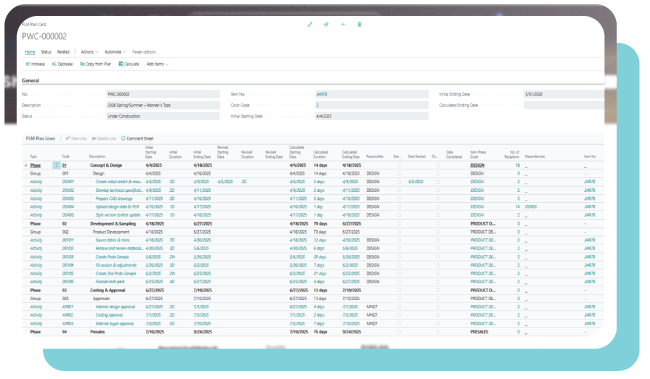This screenshot has width=650, height=379.
Task: Expand the Automate menu
Action: point(115,52)
